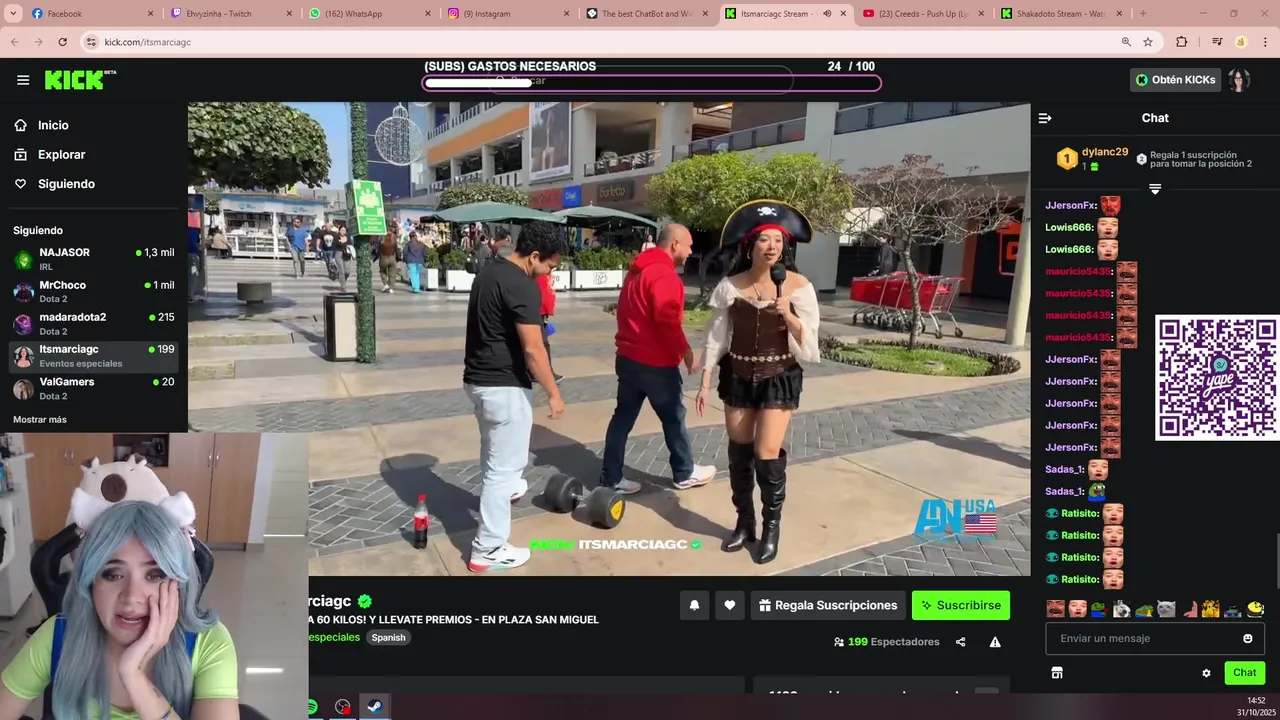This screenshot has width=1280, height=720.
Task: Reload the page
Action: coord(62,42)
